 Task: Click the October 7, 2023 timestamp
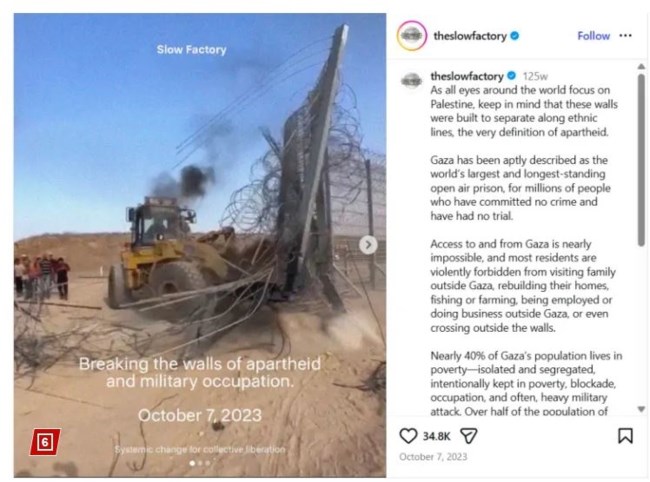point(433,457)
